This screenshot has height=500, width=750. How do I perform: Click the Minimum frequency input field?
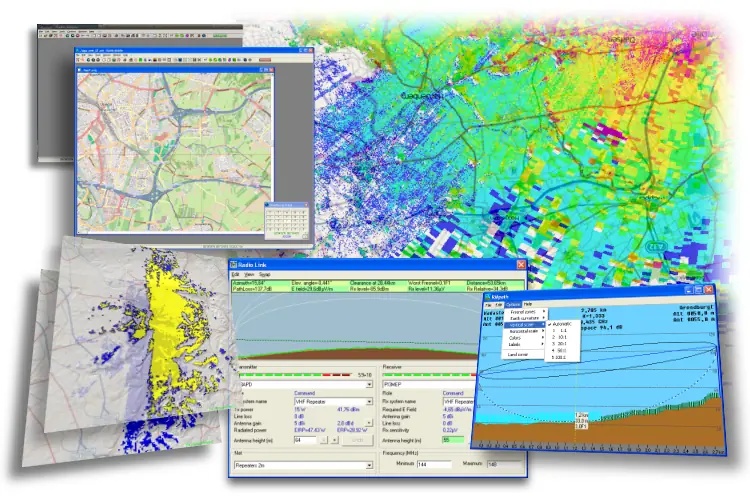[434, 464]
